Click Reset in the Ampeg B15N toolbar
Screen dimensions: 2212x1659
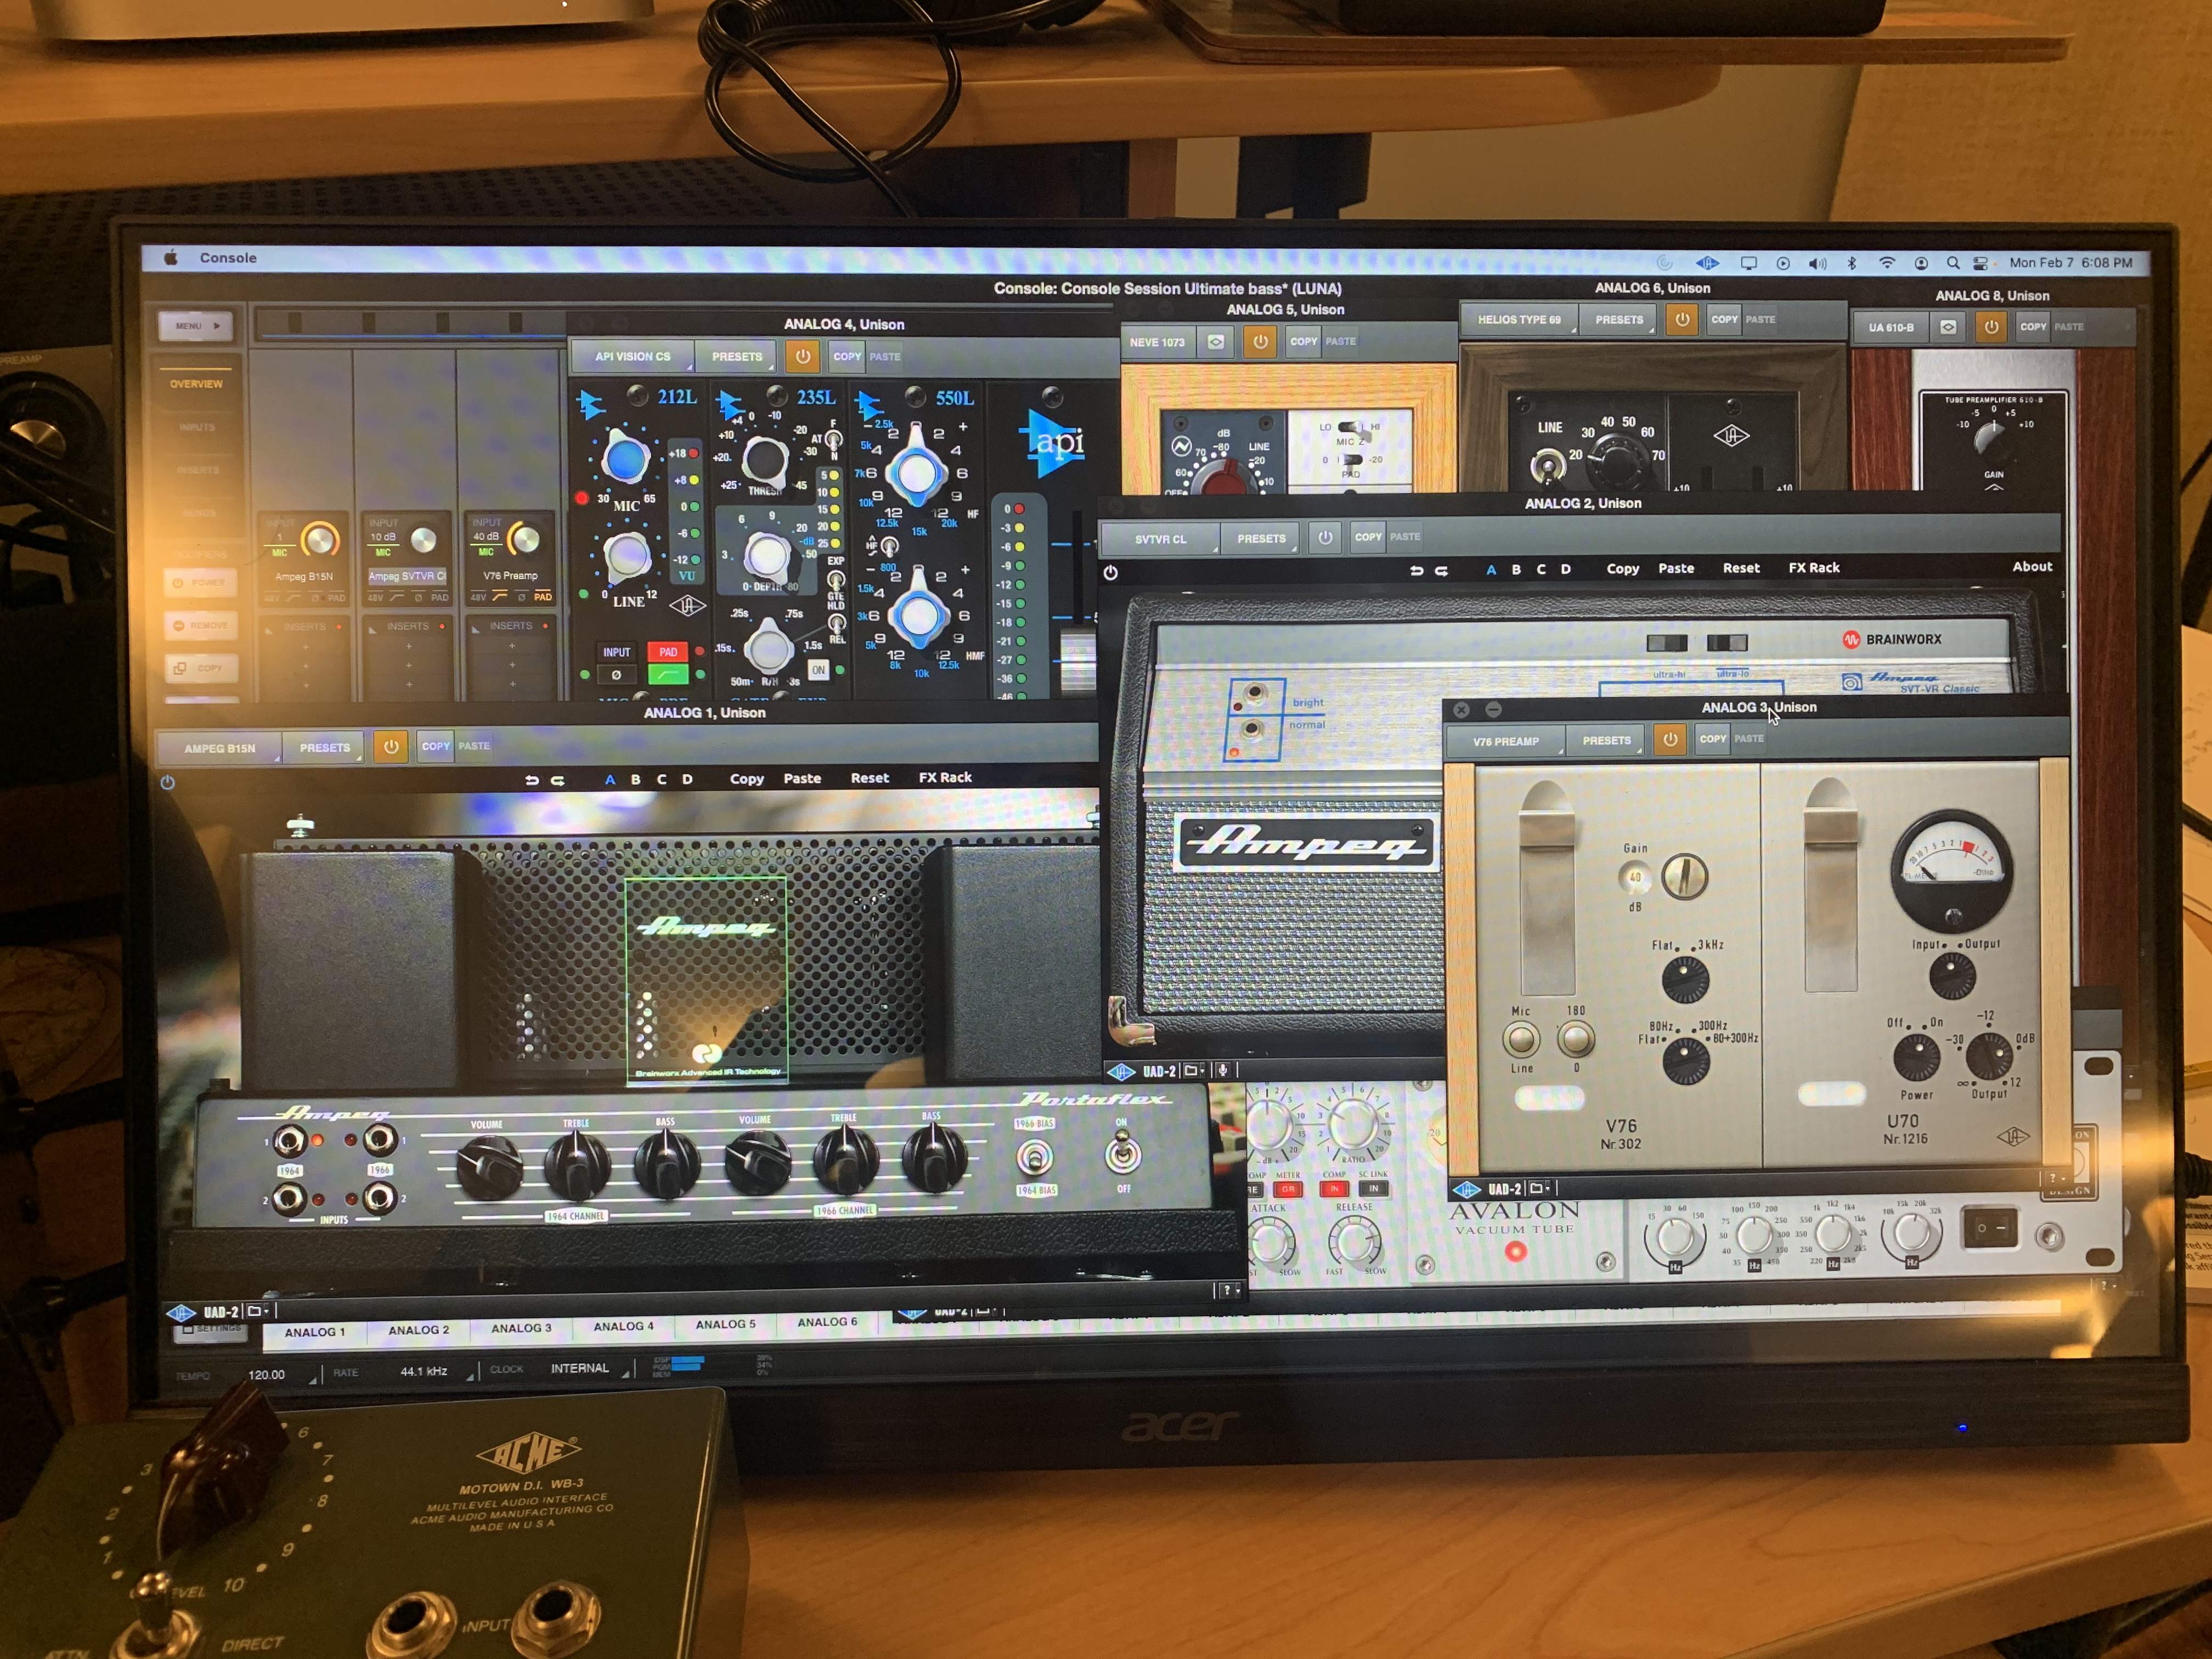tap(869, 778)
